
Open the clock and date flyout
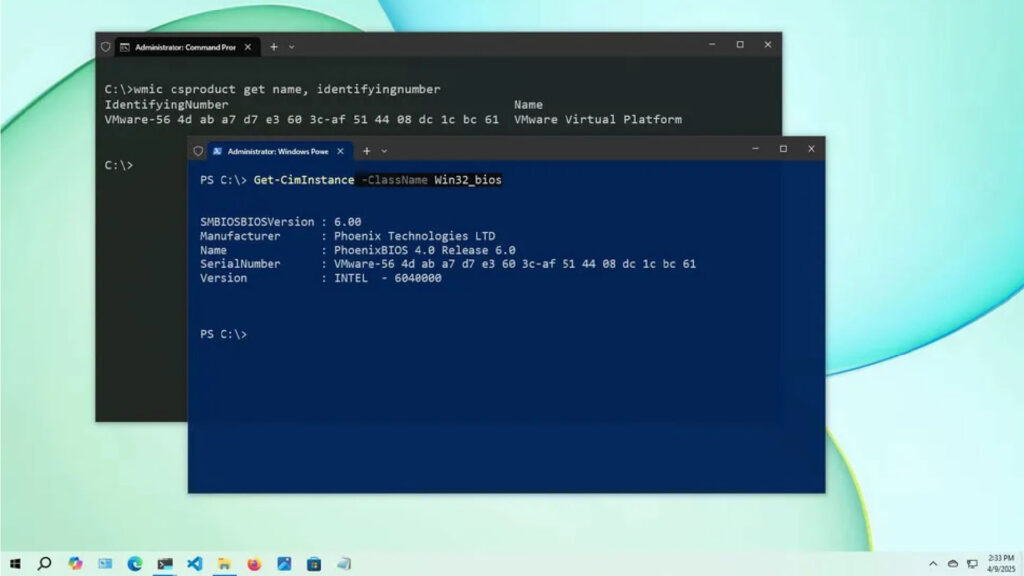coord(1000,564)
